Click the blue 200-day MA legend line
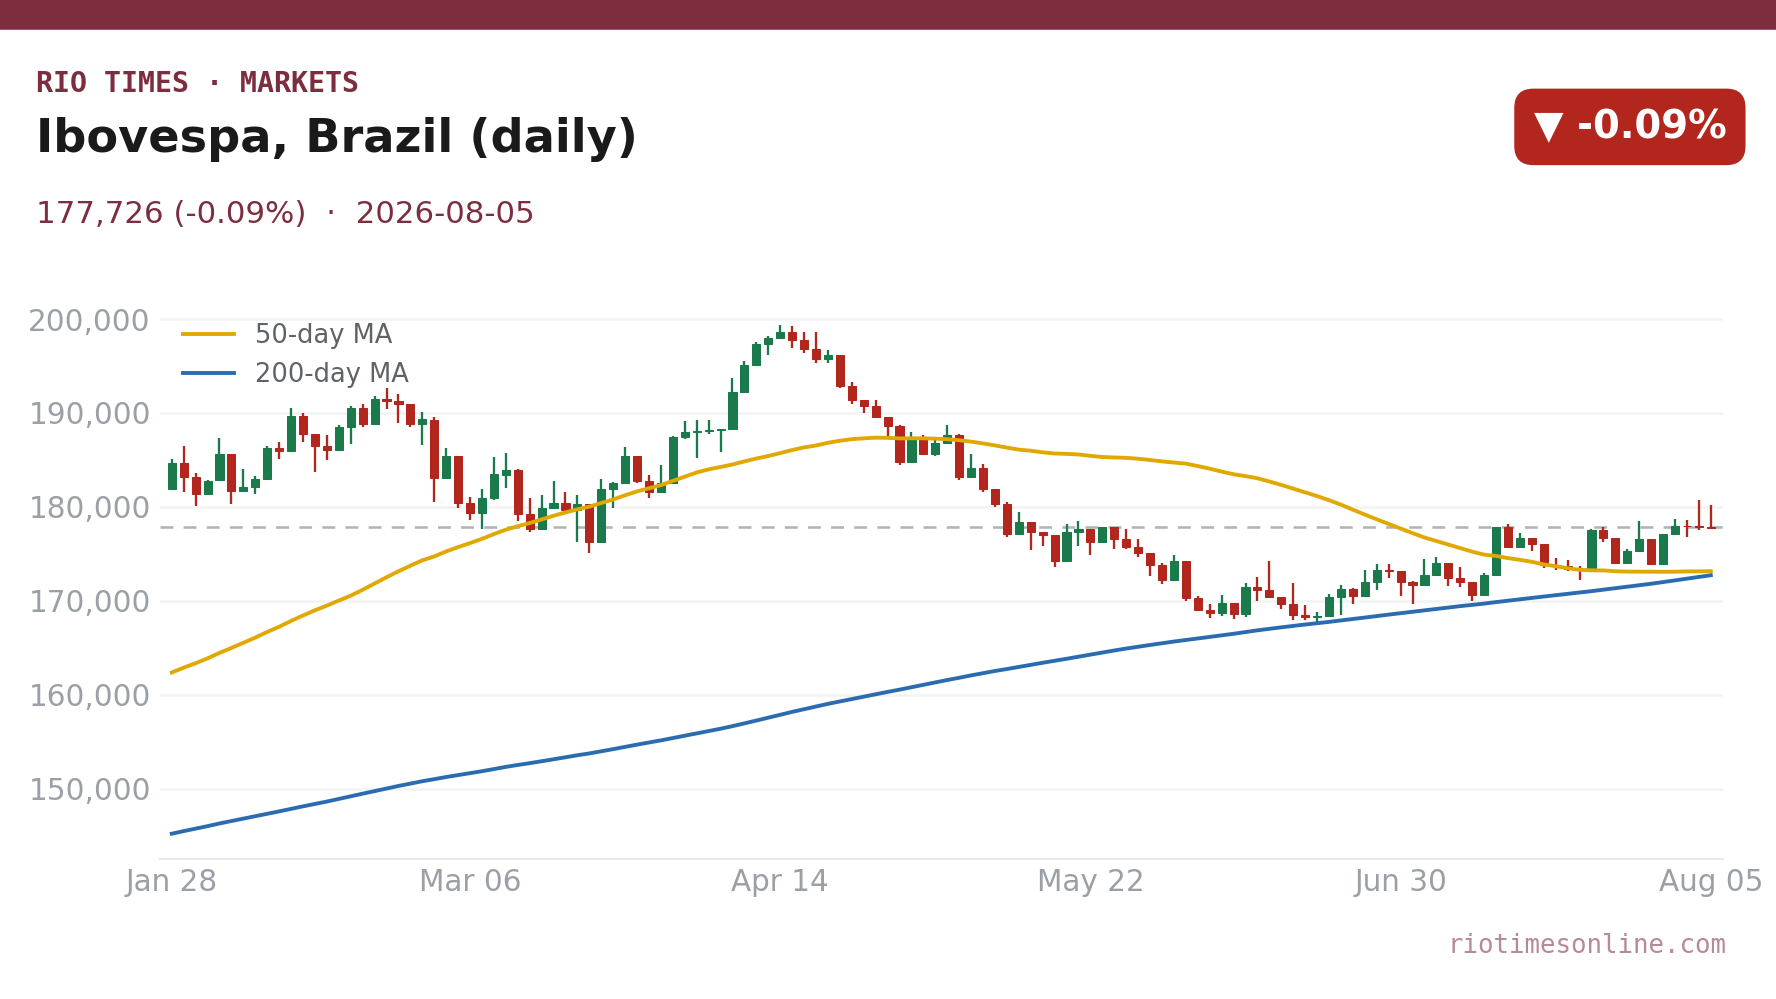 pos(209,374)
